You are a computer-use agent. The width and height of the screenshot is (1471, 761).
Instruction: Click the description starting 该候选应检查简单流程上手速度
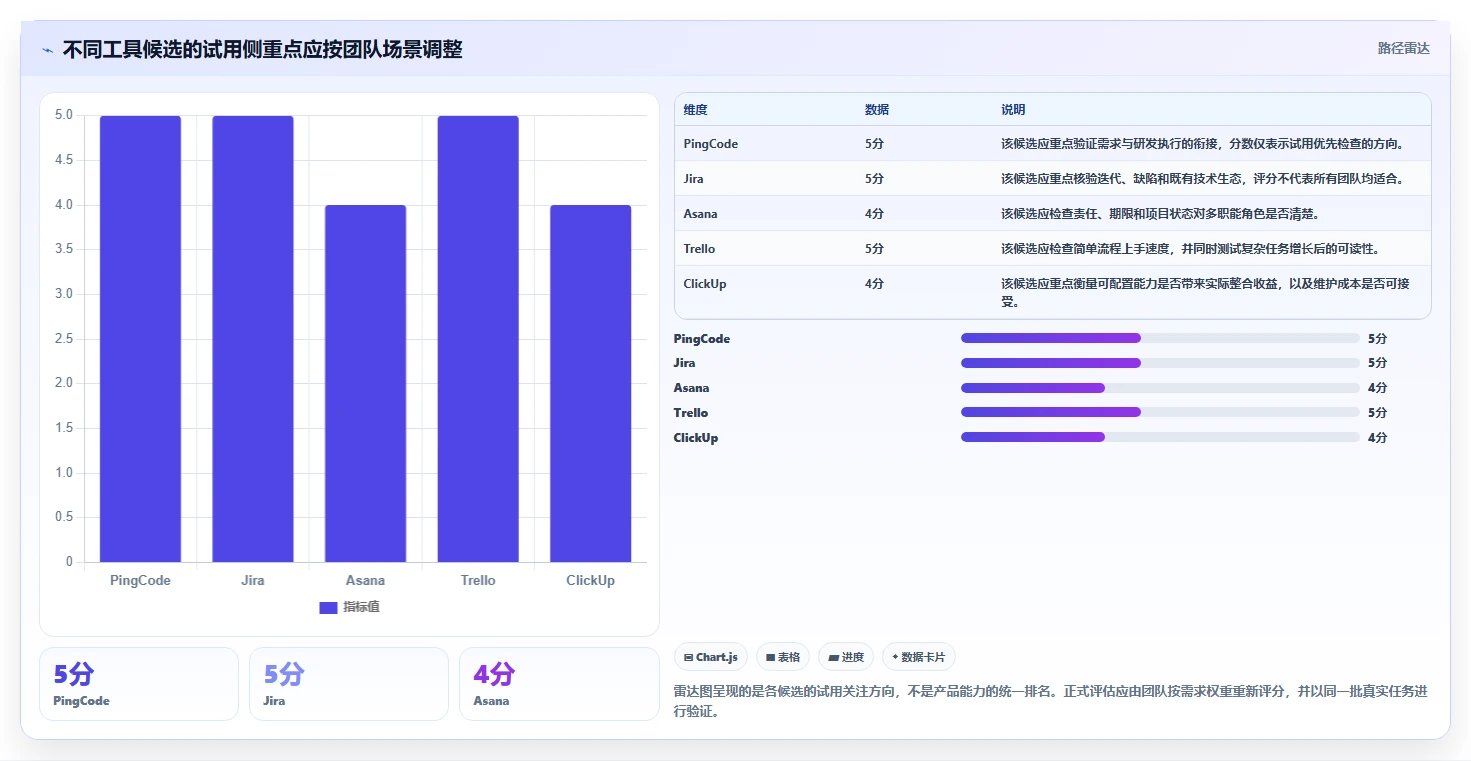point(1190,249)
